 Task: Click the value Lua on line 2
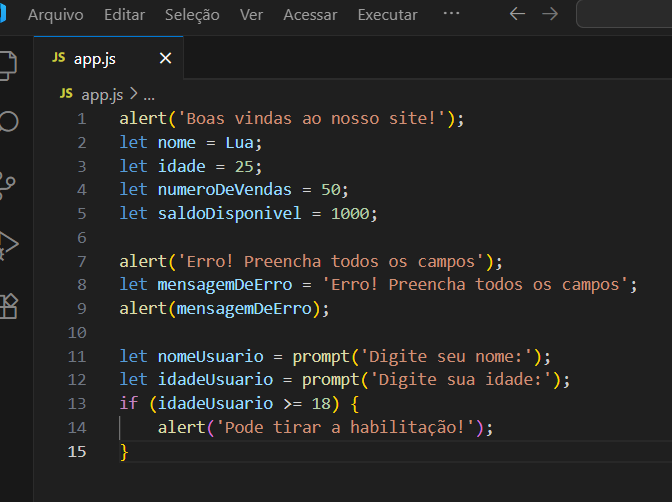(240, 143)
